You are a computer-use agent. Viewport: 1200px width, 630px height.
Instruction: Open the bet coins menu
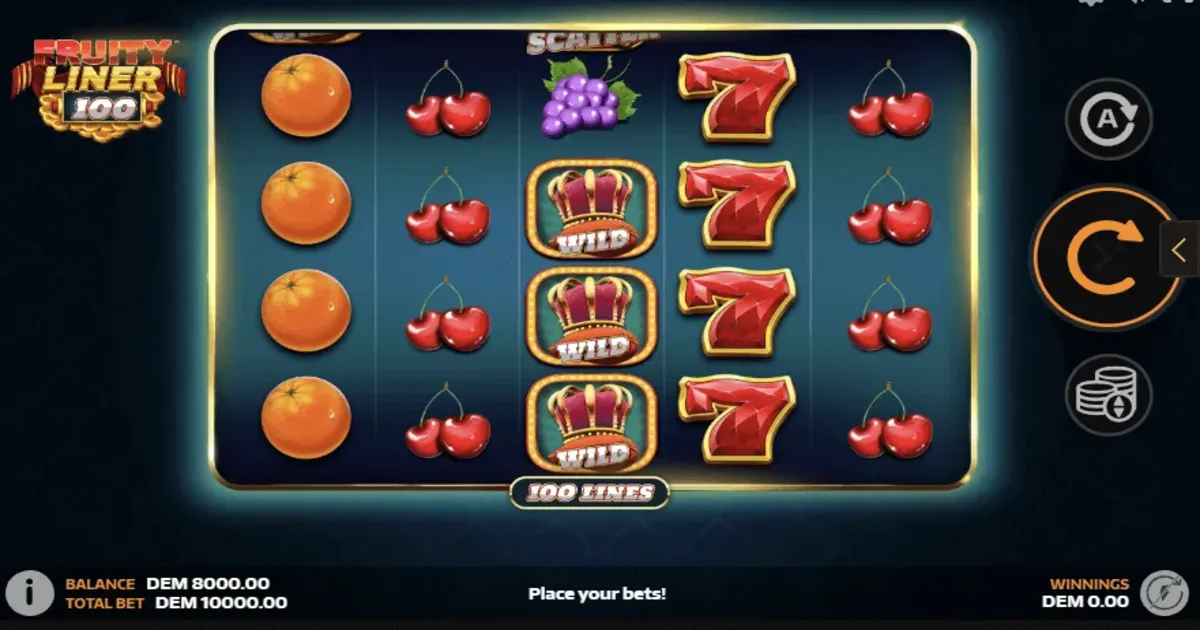point(1108,395)
